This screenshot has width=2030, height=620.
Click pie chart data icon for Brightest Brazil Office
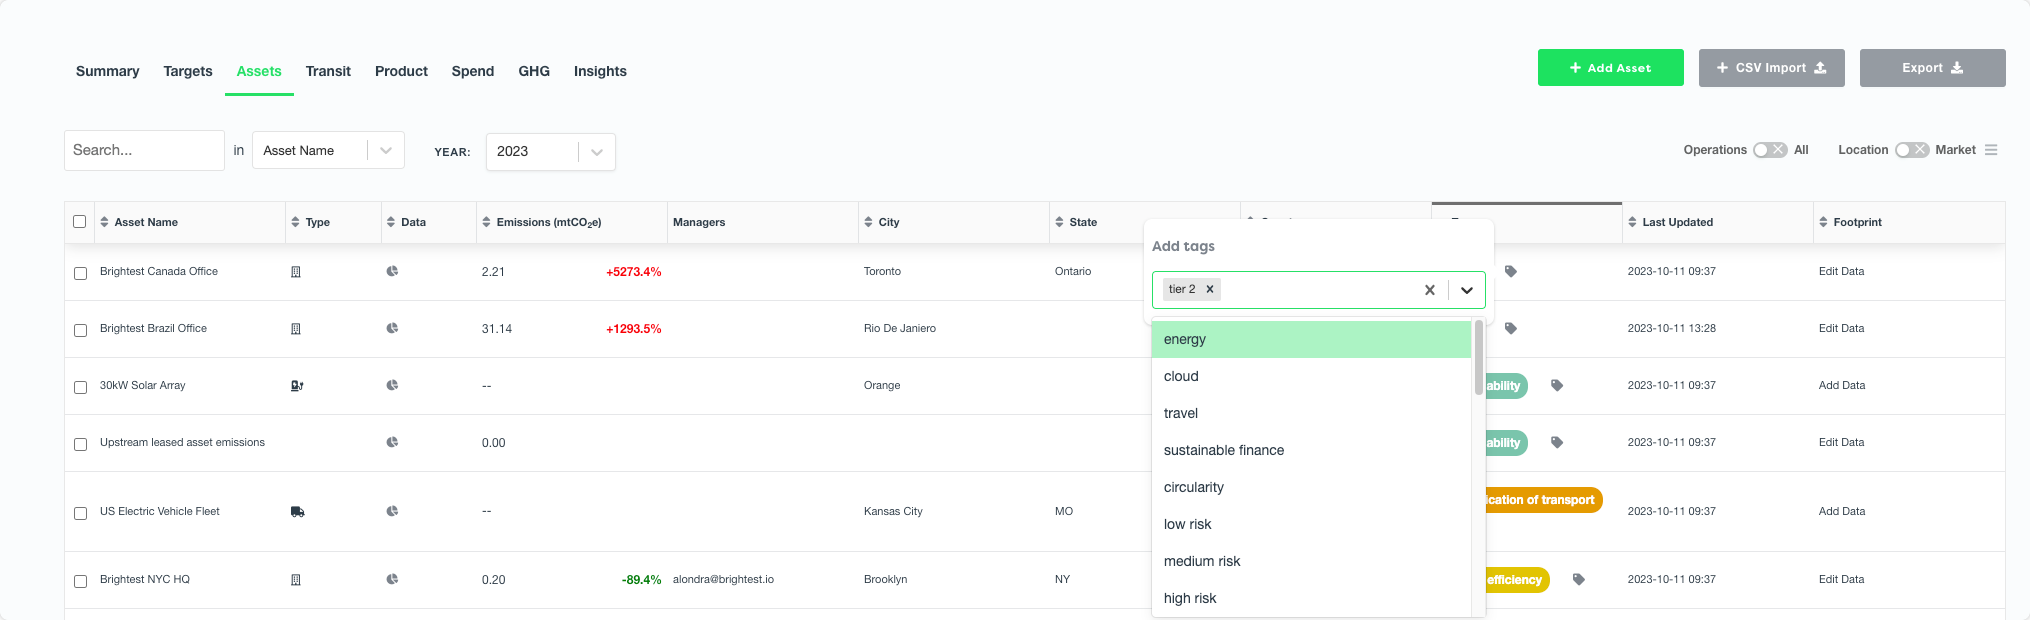coord(392,328)
